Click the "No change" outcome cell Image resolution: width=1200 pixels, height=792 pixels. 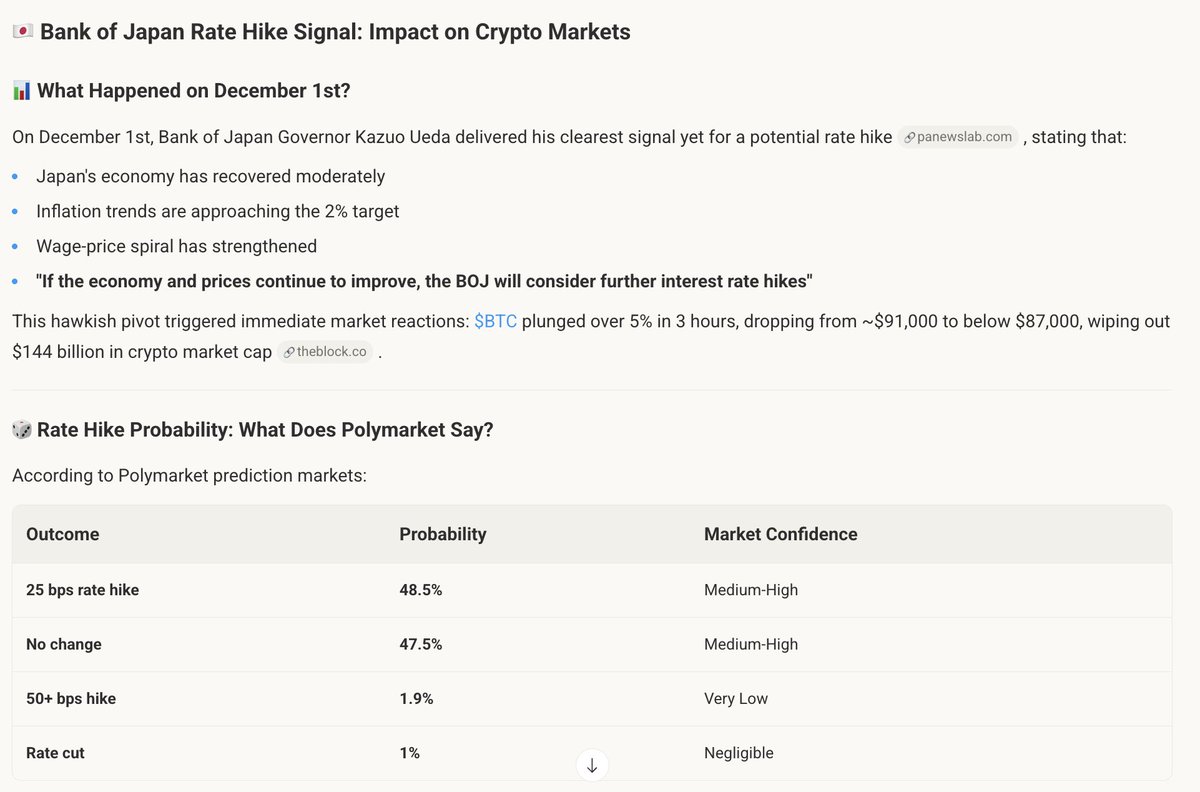click(x=64, y=644)
